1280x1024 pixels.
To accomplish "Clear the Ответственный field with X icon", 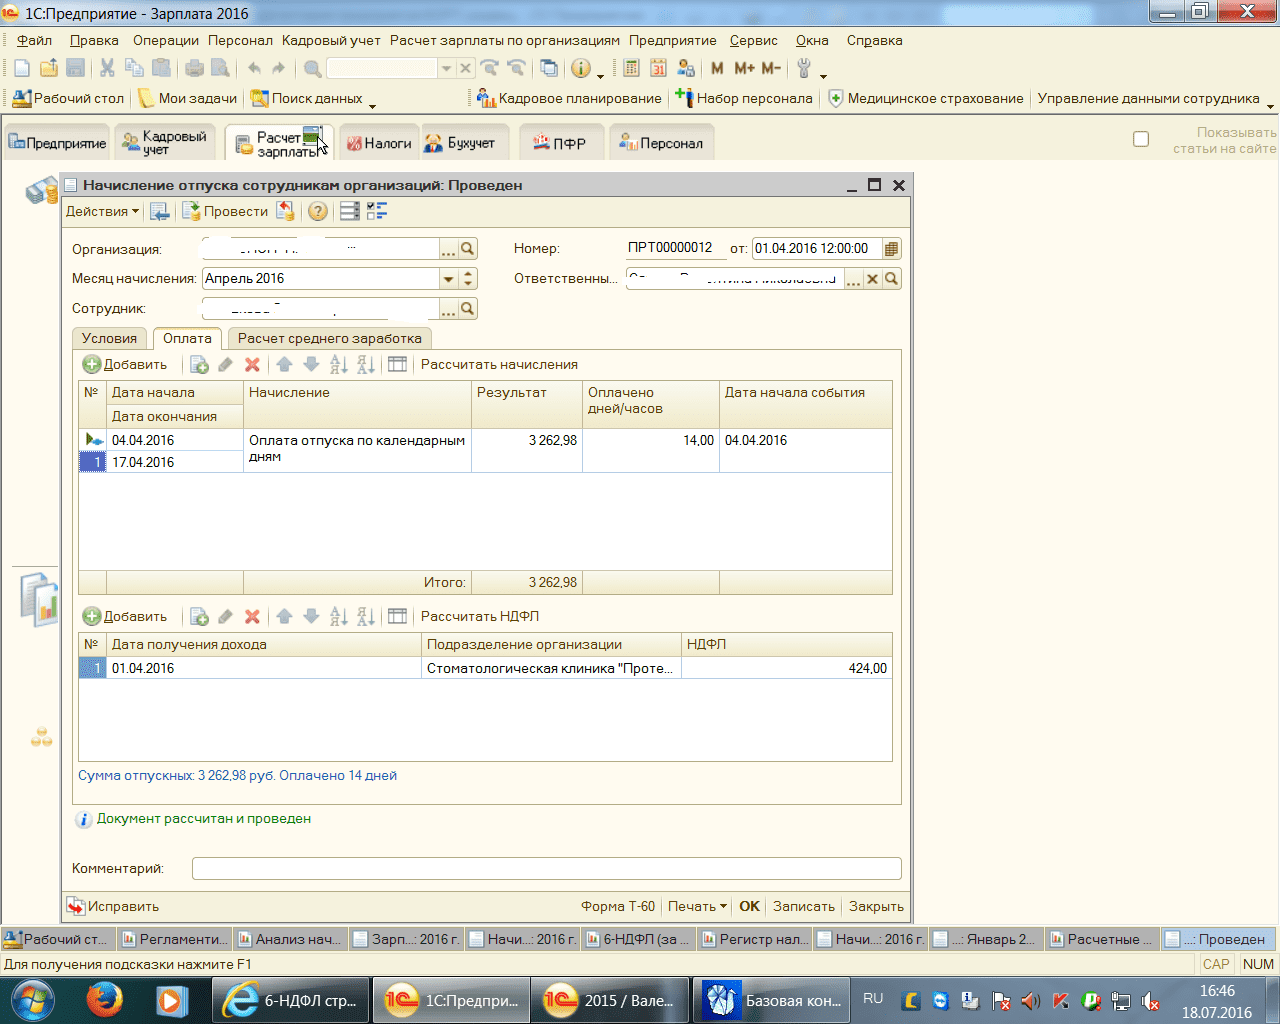I will coord(872,279).
